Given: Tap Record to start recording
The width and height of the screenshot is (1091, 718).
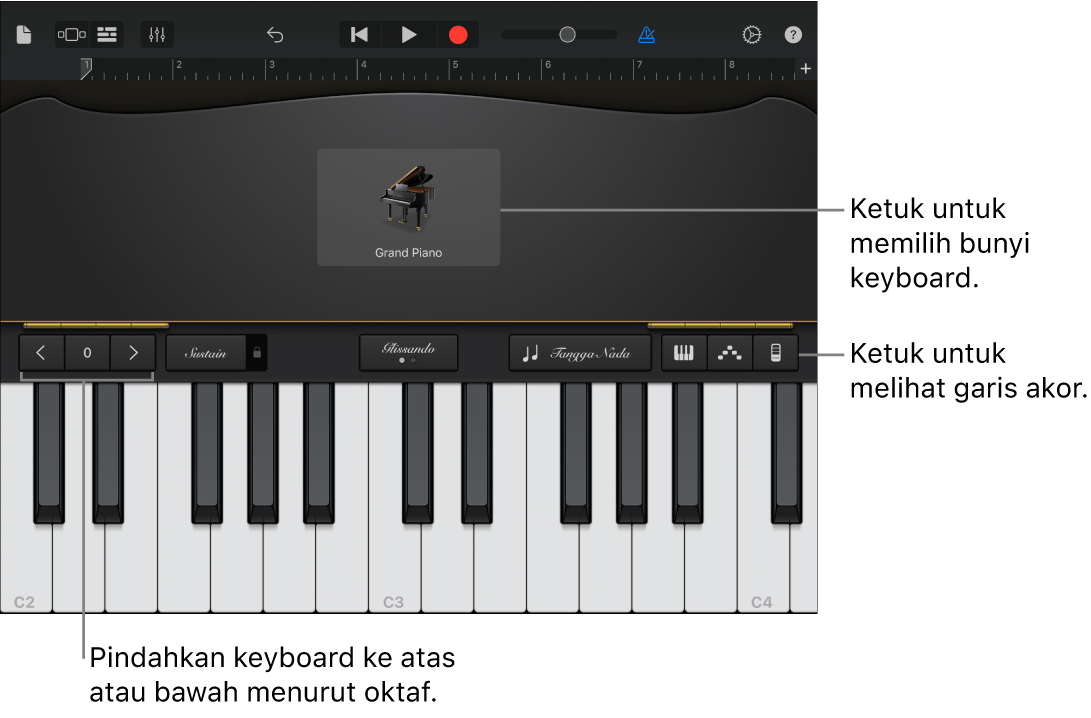Looking at the screenshot, I should [x=458, y=34].
